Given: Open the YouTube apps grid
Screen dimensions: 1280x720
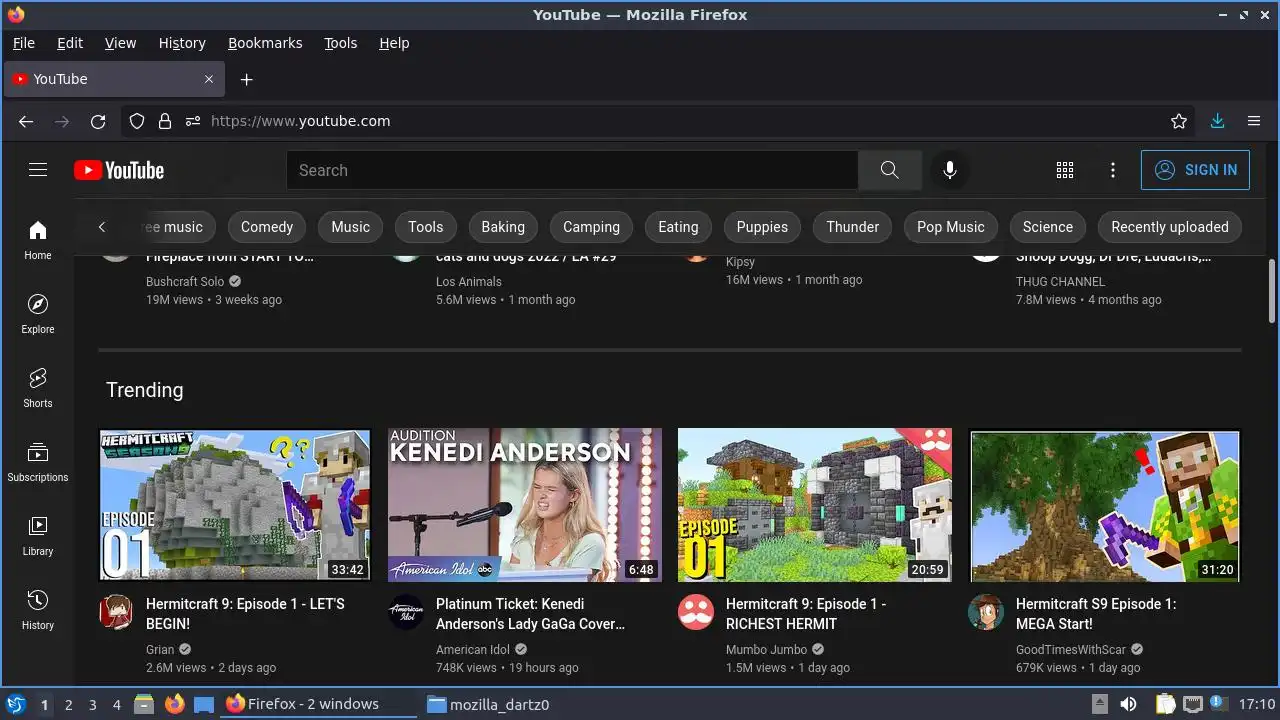Looking at the screenshot, I should (1065, 170).
